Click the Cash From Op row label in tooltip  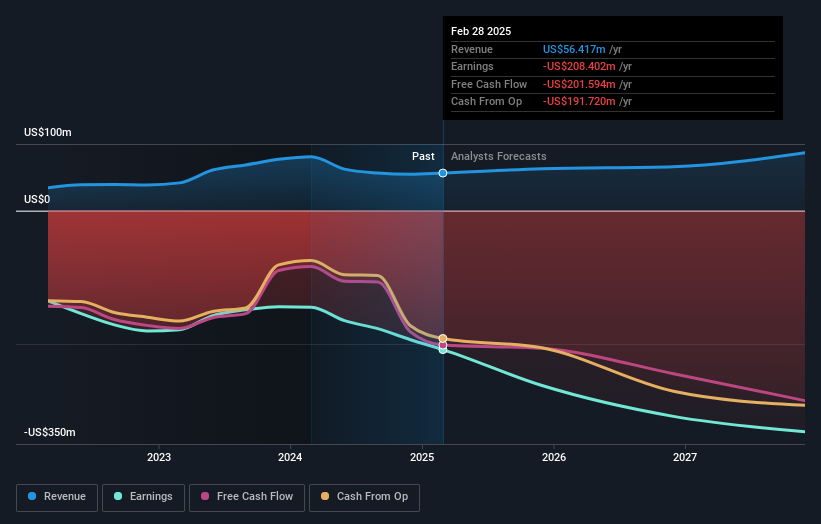click(486, 102)
